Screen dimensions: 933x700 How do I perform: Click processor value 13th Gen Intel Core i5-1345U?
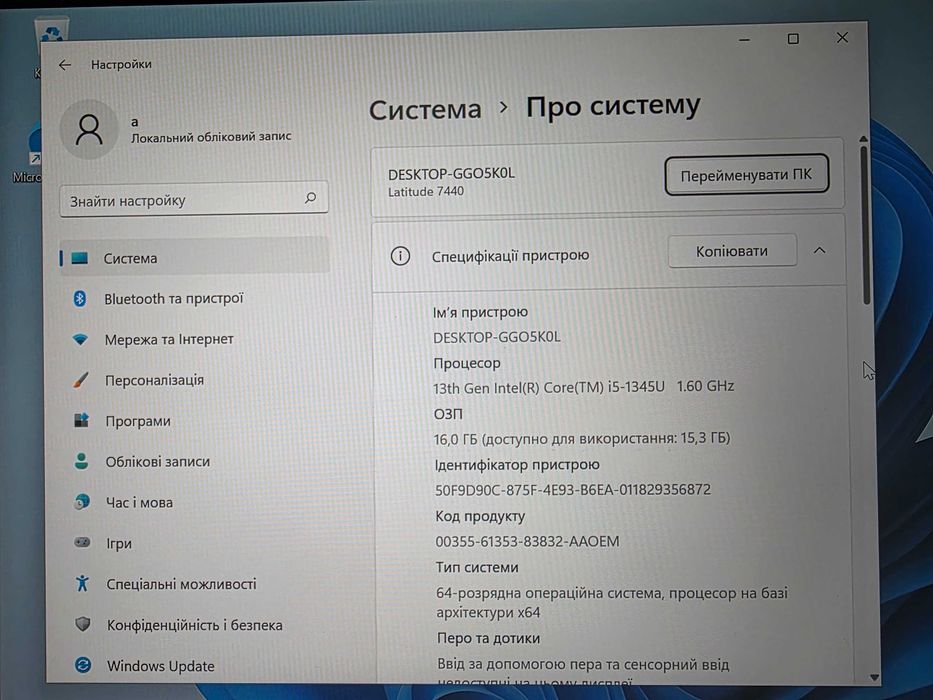583,387
